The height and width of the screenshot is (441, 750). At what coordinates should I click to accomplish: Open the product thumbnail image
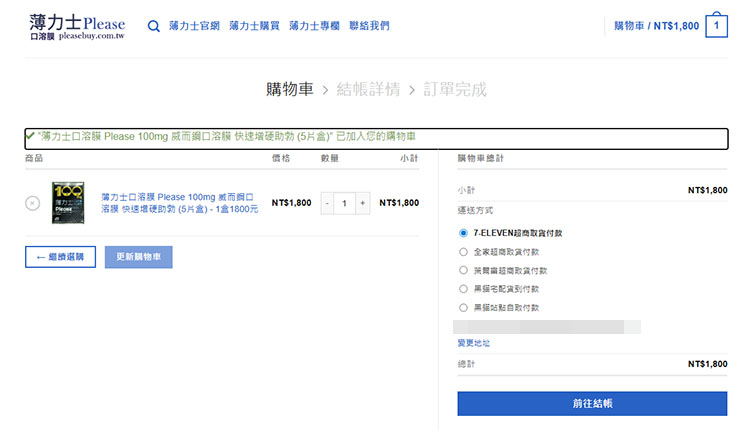pos(68,203)
